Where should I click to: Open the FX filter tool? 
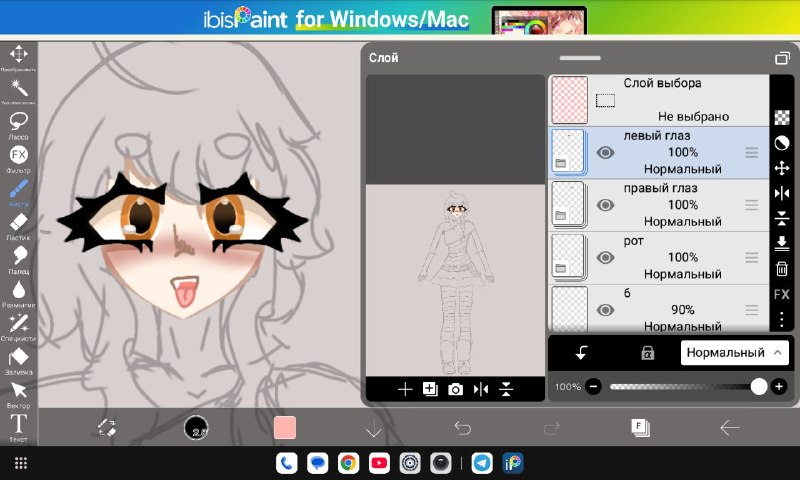18,159
